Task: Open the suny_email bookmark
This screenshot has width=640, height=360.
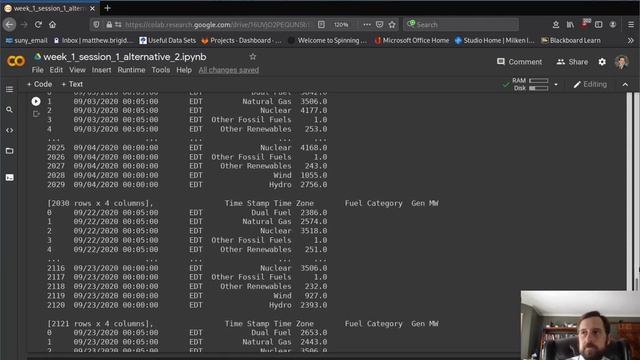Action: pyautogui.click(x=27, y=40)
